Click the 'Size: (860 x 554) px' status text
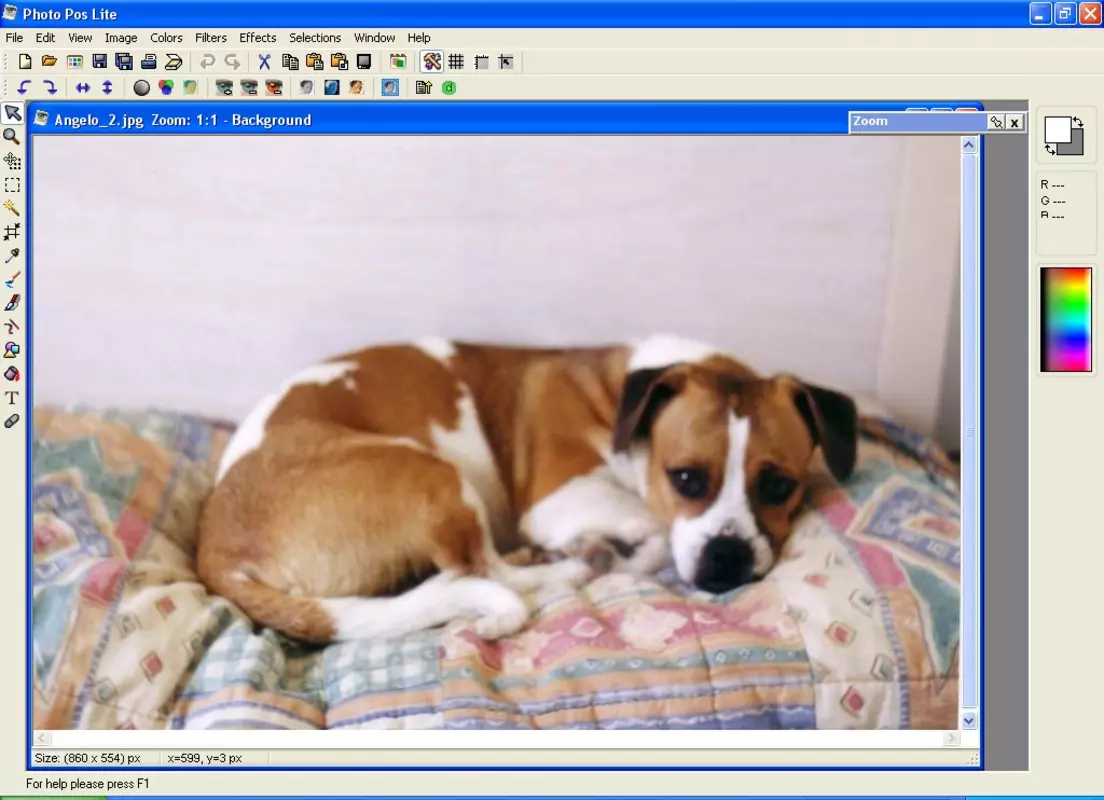The width and height of the screenshot is (1104, 800). 87,758
